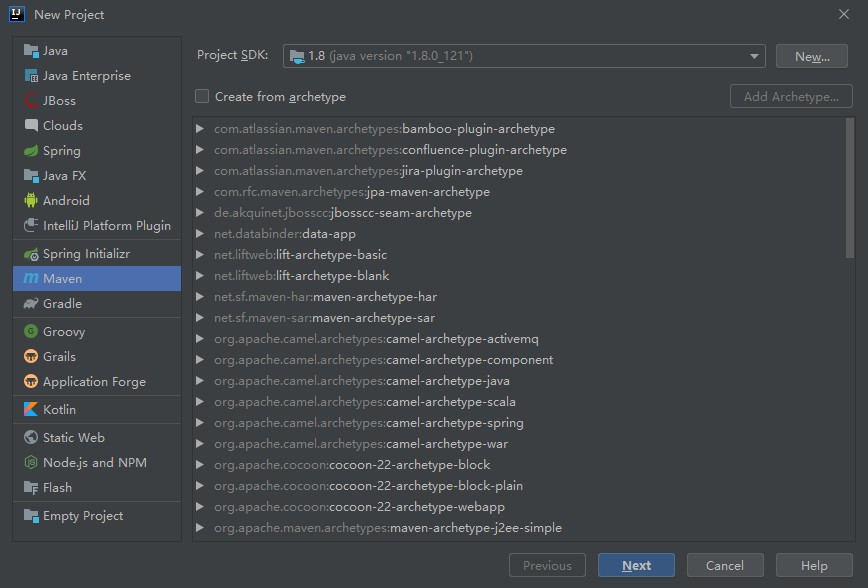Choose Empty Project from the list
This screenshot has width=868, height=588.
(x=83, y=516)
